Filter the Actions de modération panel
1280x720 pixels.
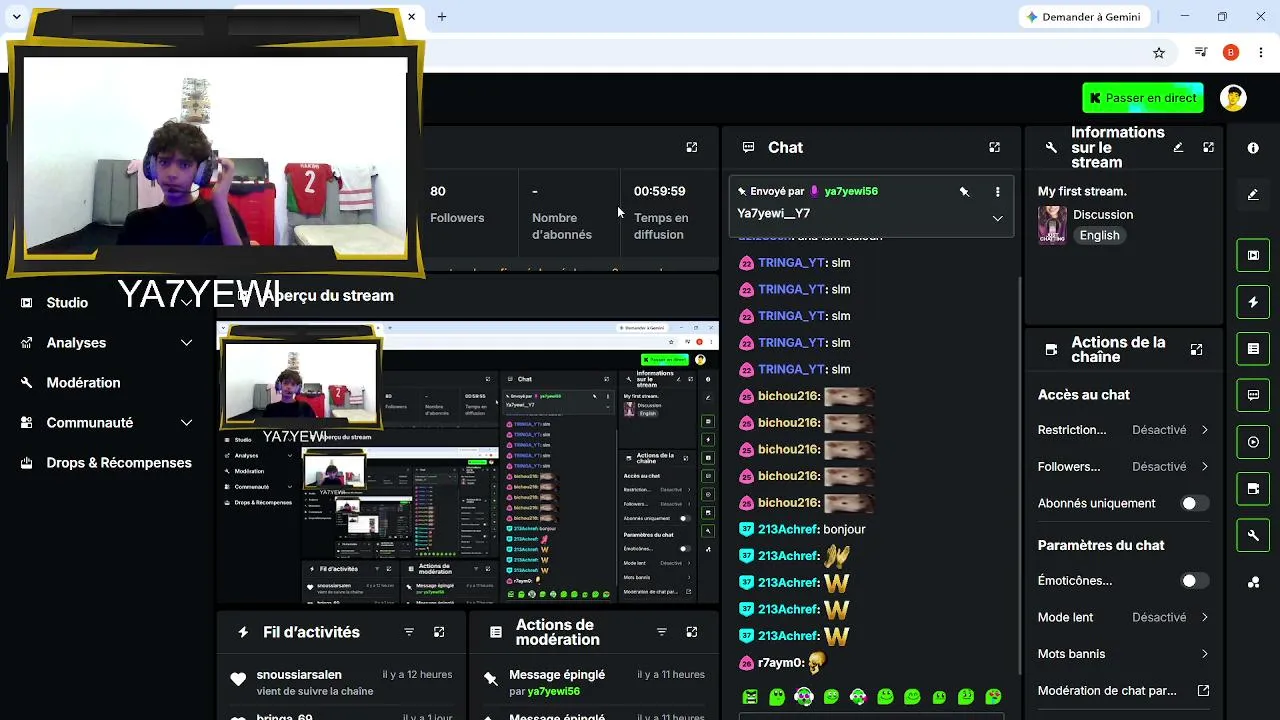661,632
